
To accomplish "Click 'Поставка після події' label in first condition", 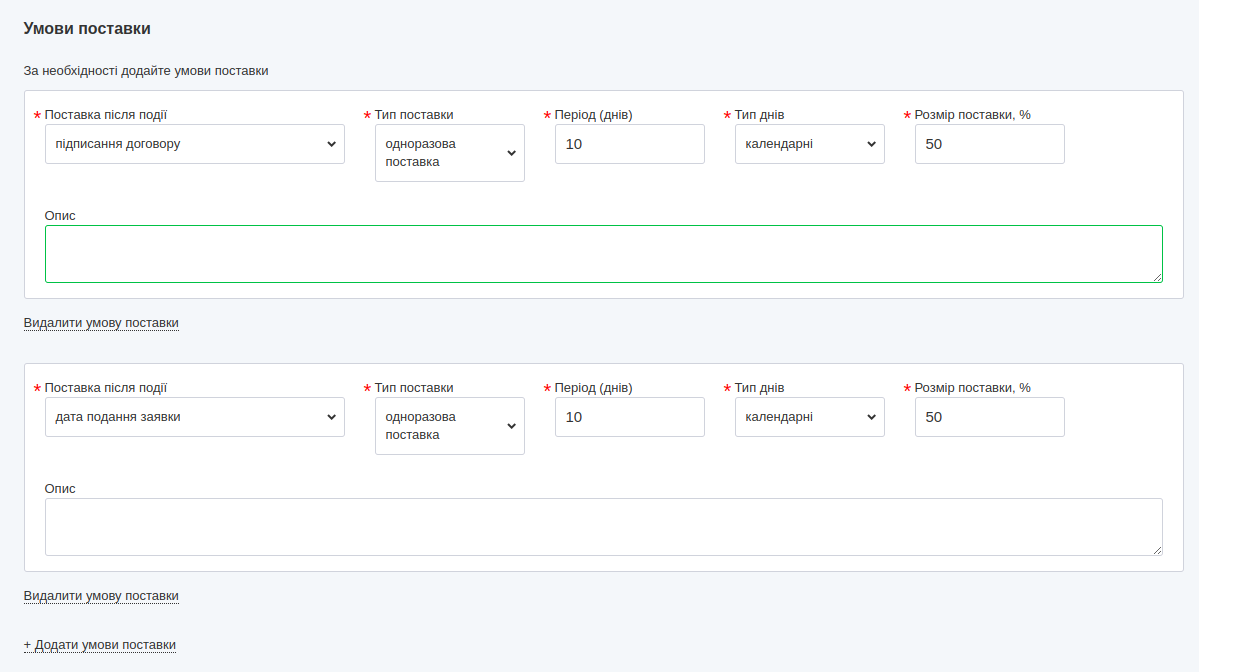I will tap(105, 115).
